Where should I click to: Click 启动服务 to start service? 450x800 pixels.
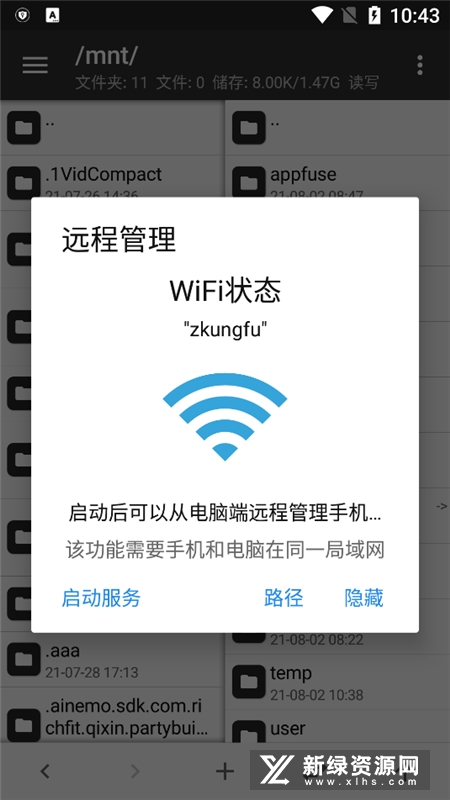coord(101,598)
